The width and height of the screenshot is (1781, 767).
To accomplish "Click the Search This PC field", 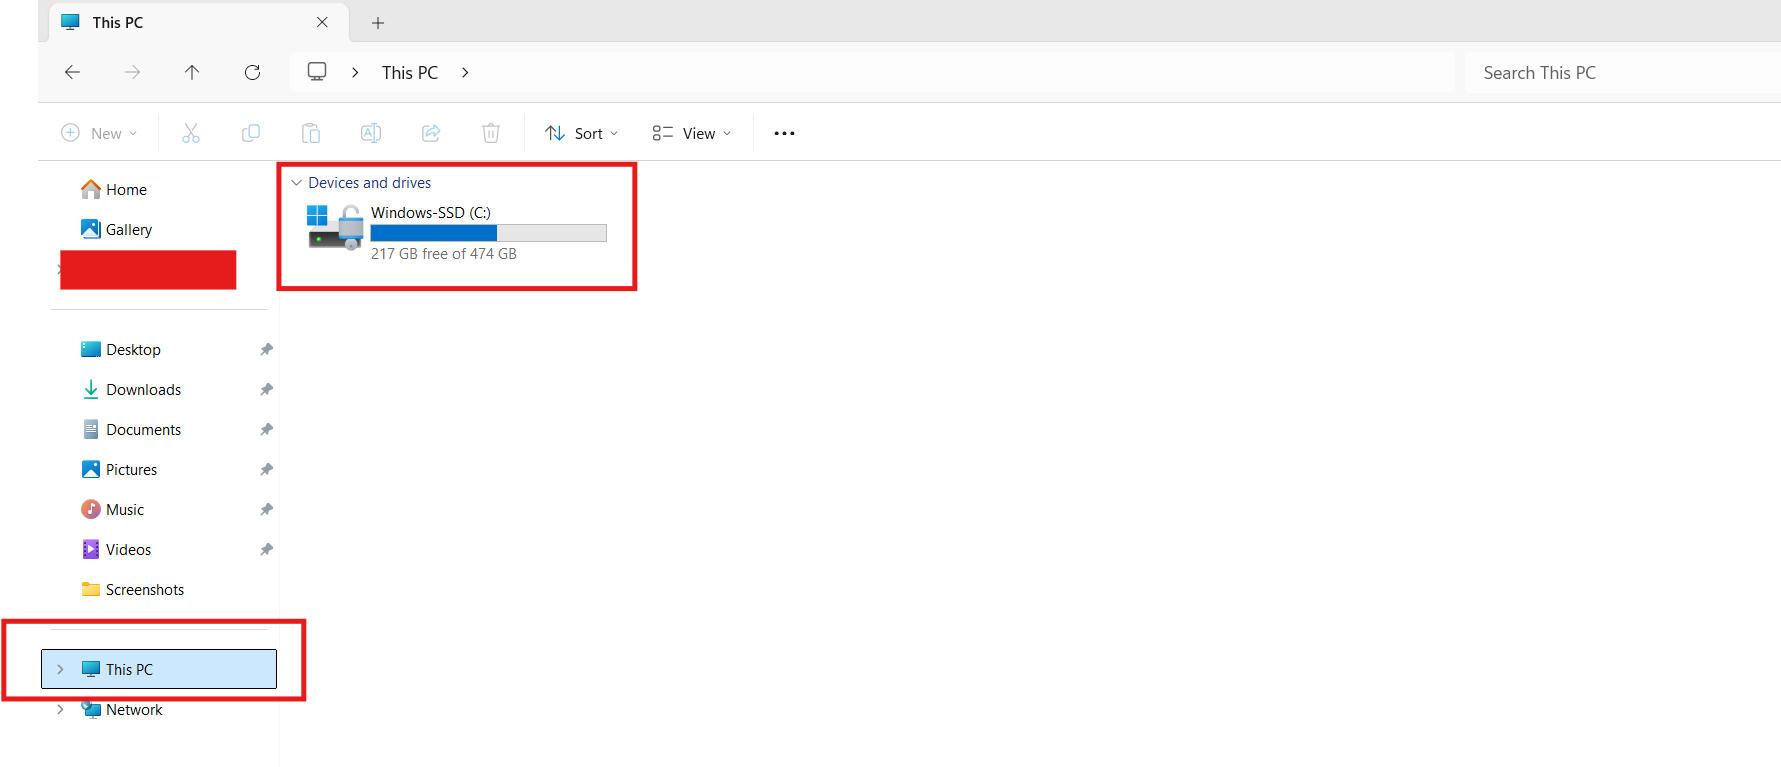I will point(1620,73).
